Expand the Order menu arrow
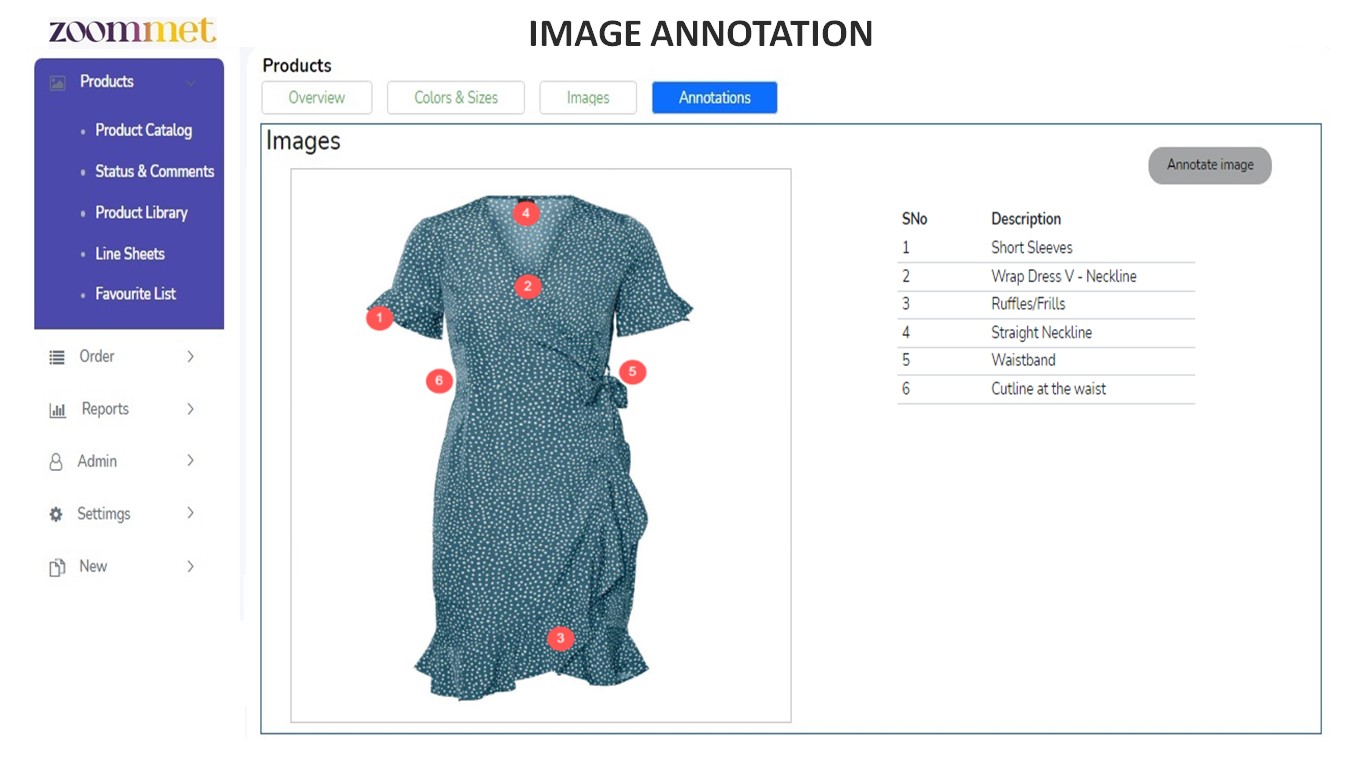The width and height of the screenshot is (1359, 764). (190, 357)
